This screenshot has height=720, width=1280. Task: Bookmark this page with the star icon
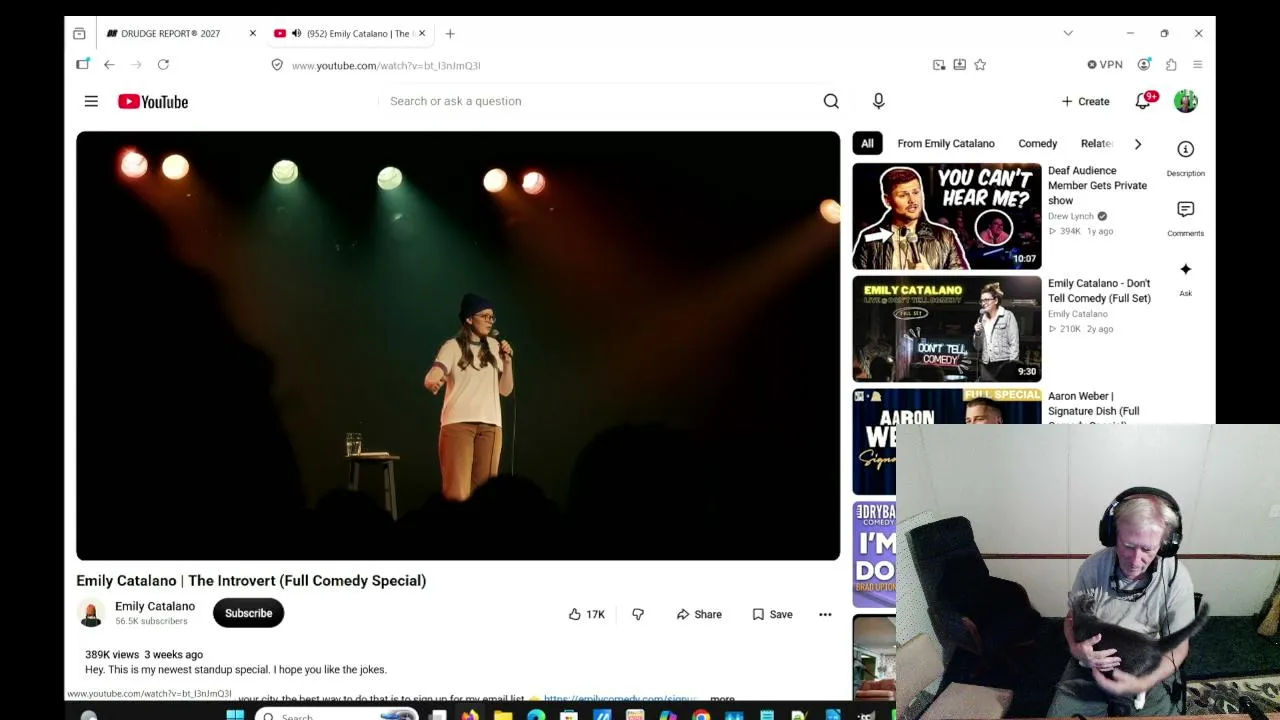(x=980, y=65)
